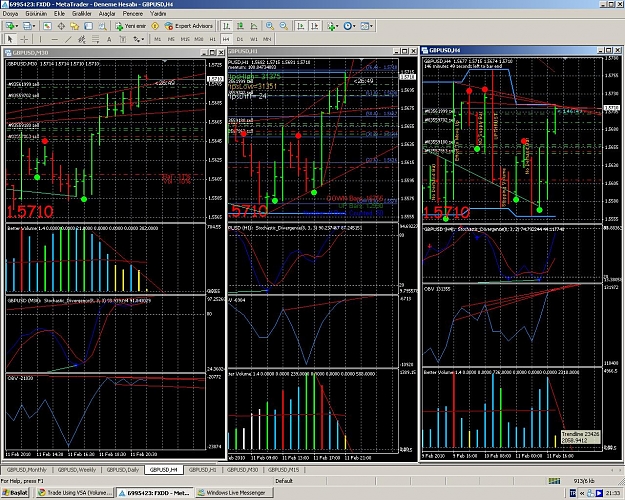Click the connection status bars icon
Viewport: 625px width, 500px height.
click(554, 481)
